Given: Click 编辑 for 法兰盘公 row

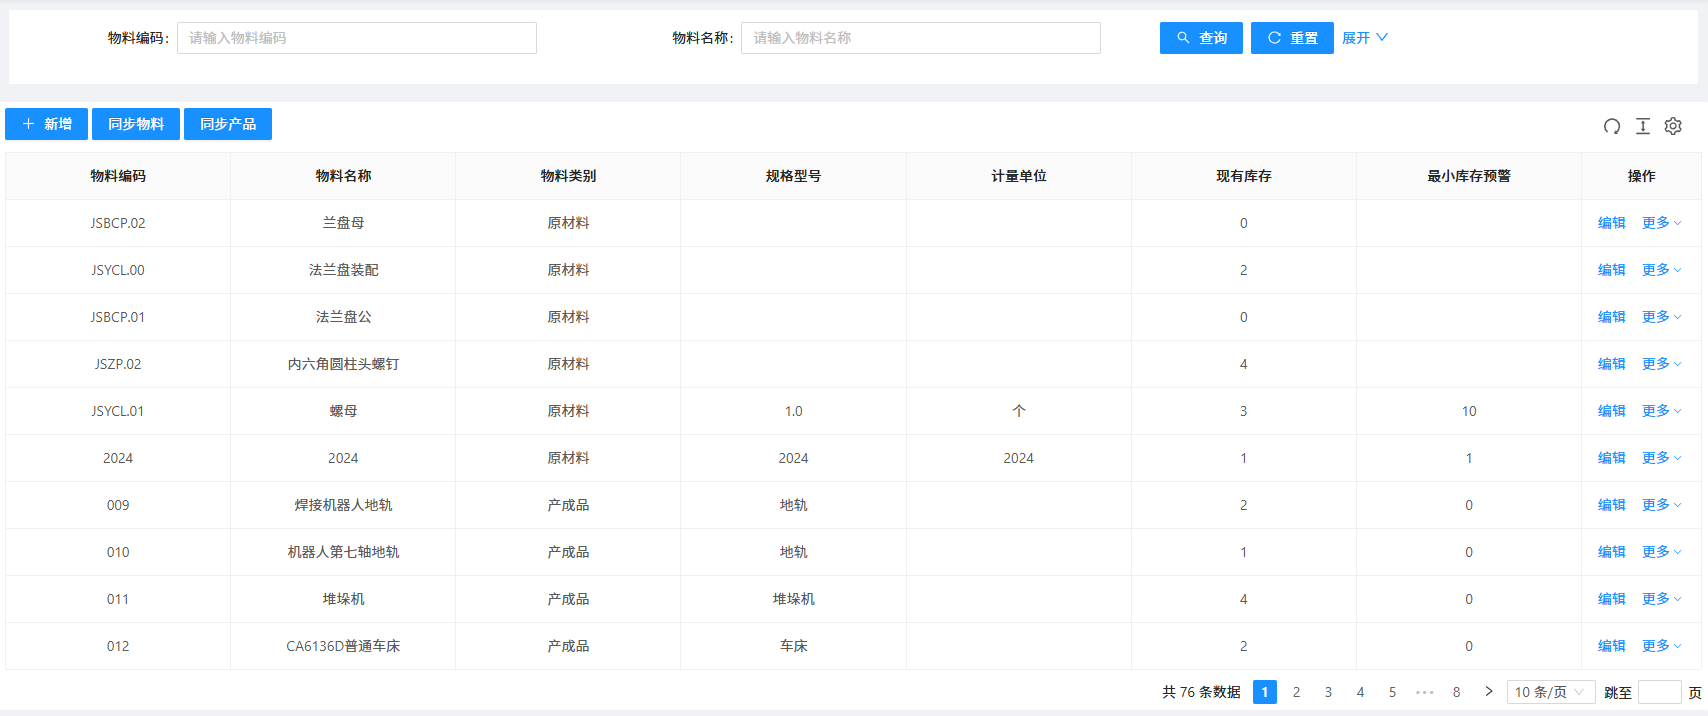Looking at the screenshot, I should point(1612,317).
